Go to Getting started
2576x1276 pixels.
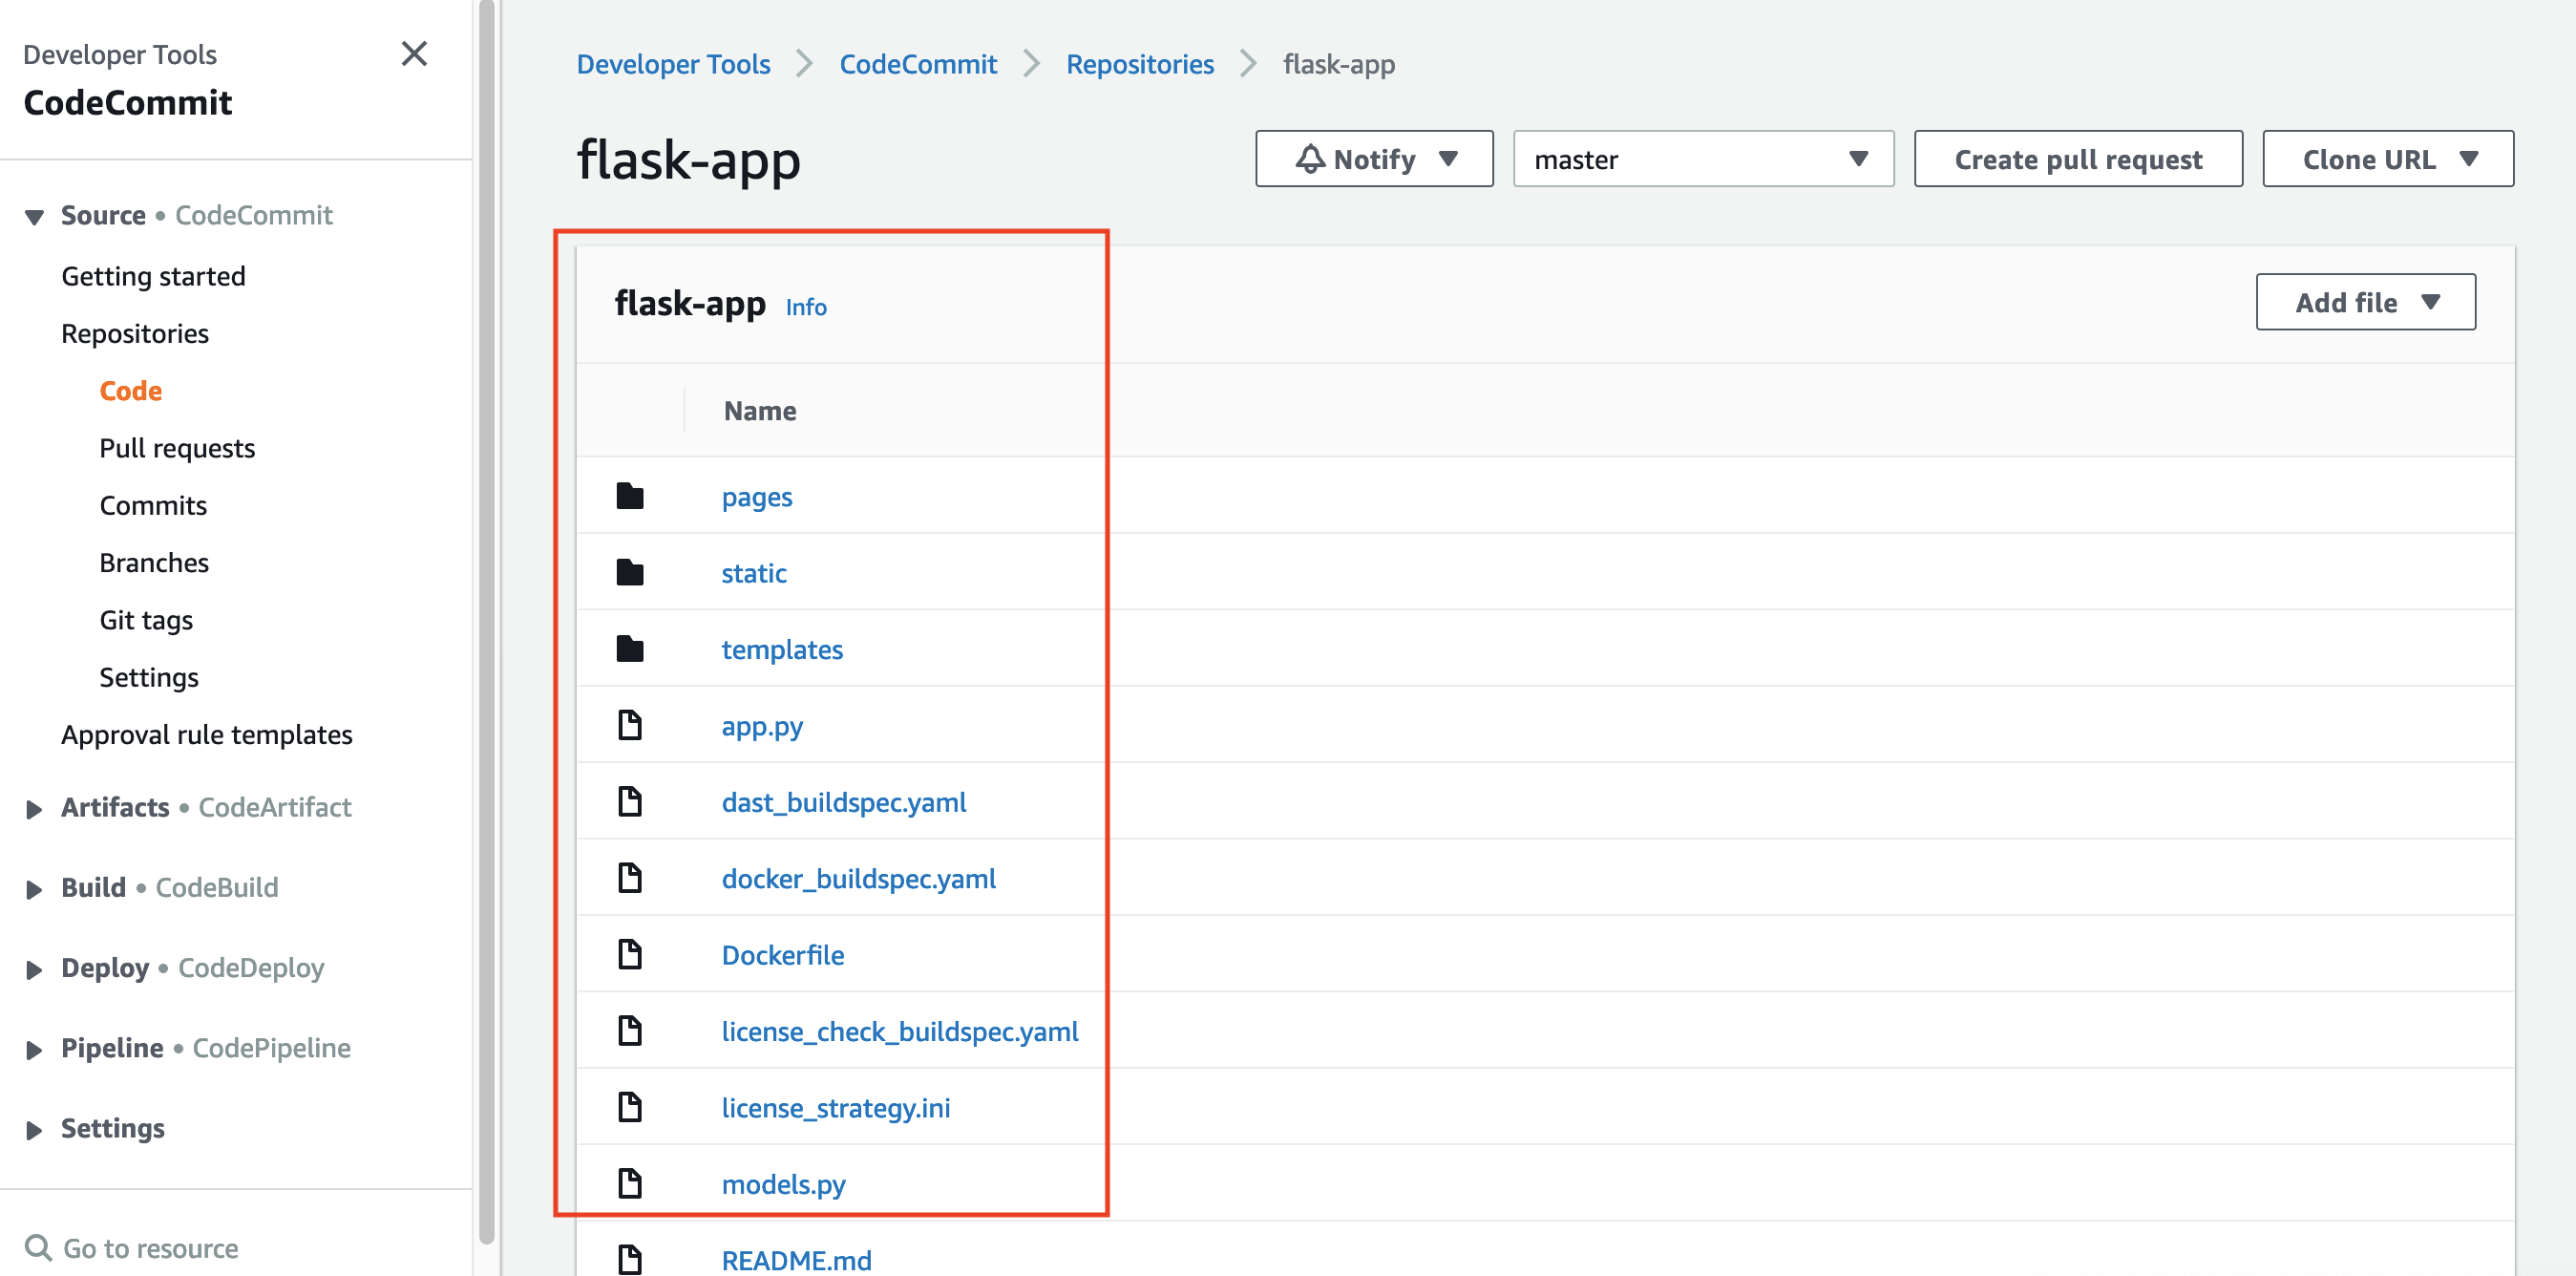click(x=153, y=276)
